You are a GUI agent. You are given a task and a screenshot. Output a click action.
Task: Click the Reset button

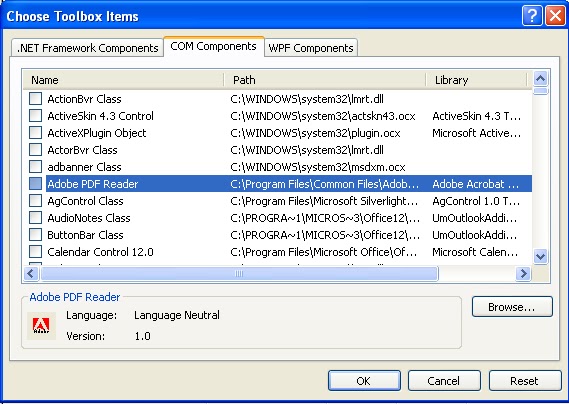tap(525, 381)
